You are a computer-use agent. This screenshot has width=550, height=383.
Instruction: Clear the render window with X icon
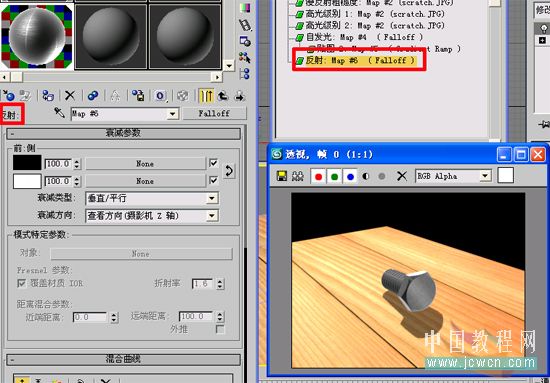click(x=402, y=176)
